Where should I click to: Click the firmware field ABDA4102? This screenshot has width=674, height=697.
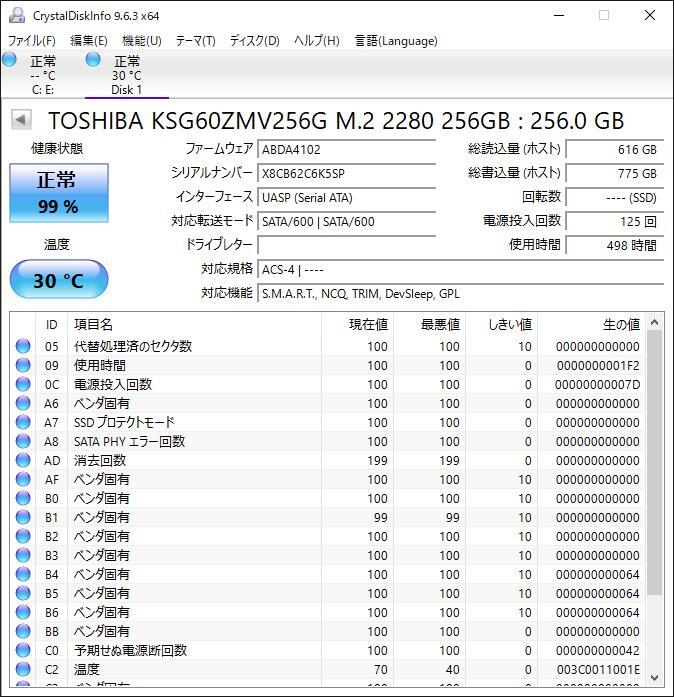[346, 149]
